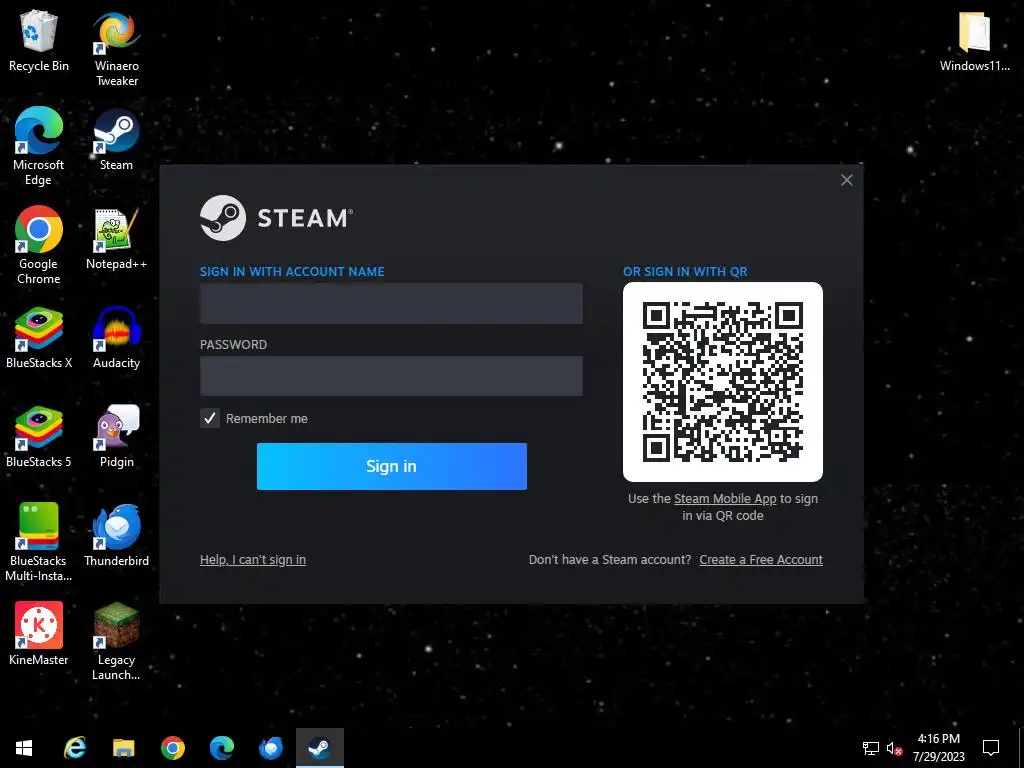1024x768 pixels.
Task: Click the taskbar clock showing 4:16 PM
Action: 938,748
